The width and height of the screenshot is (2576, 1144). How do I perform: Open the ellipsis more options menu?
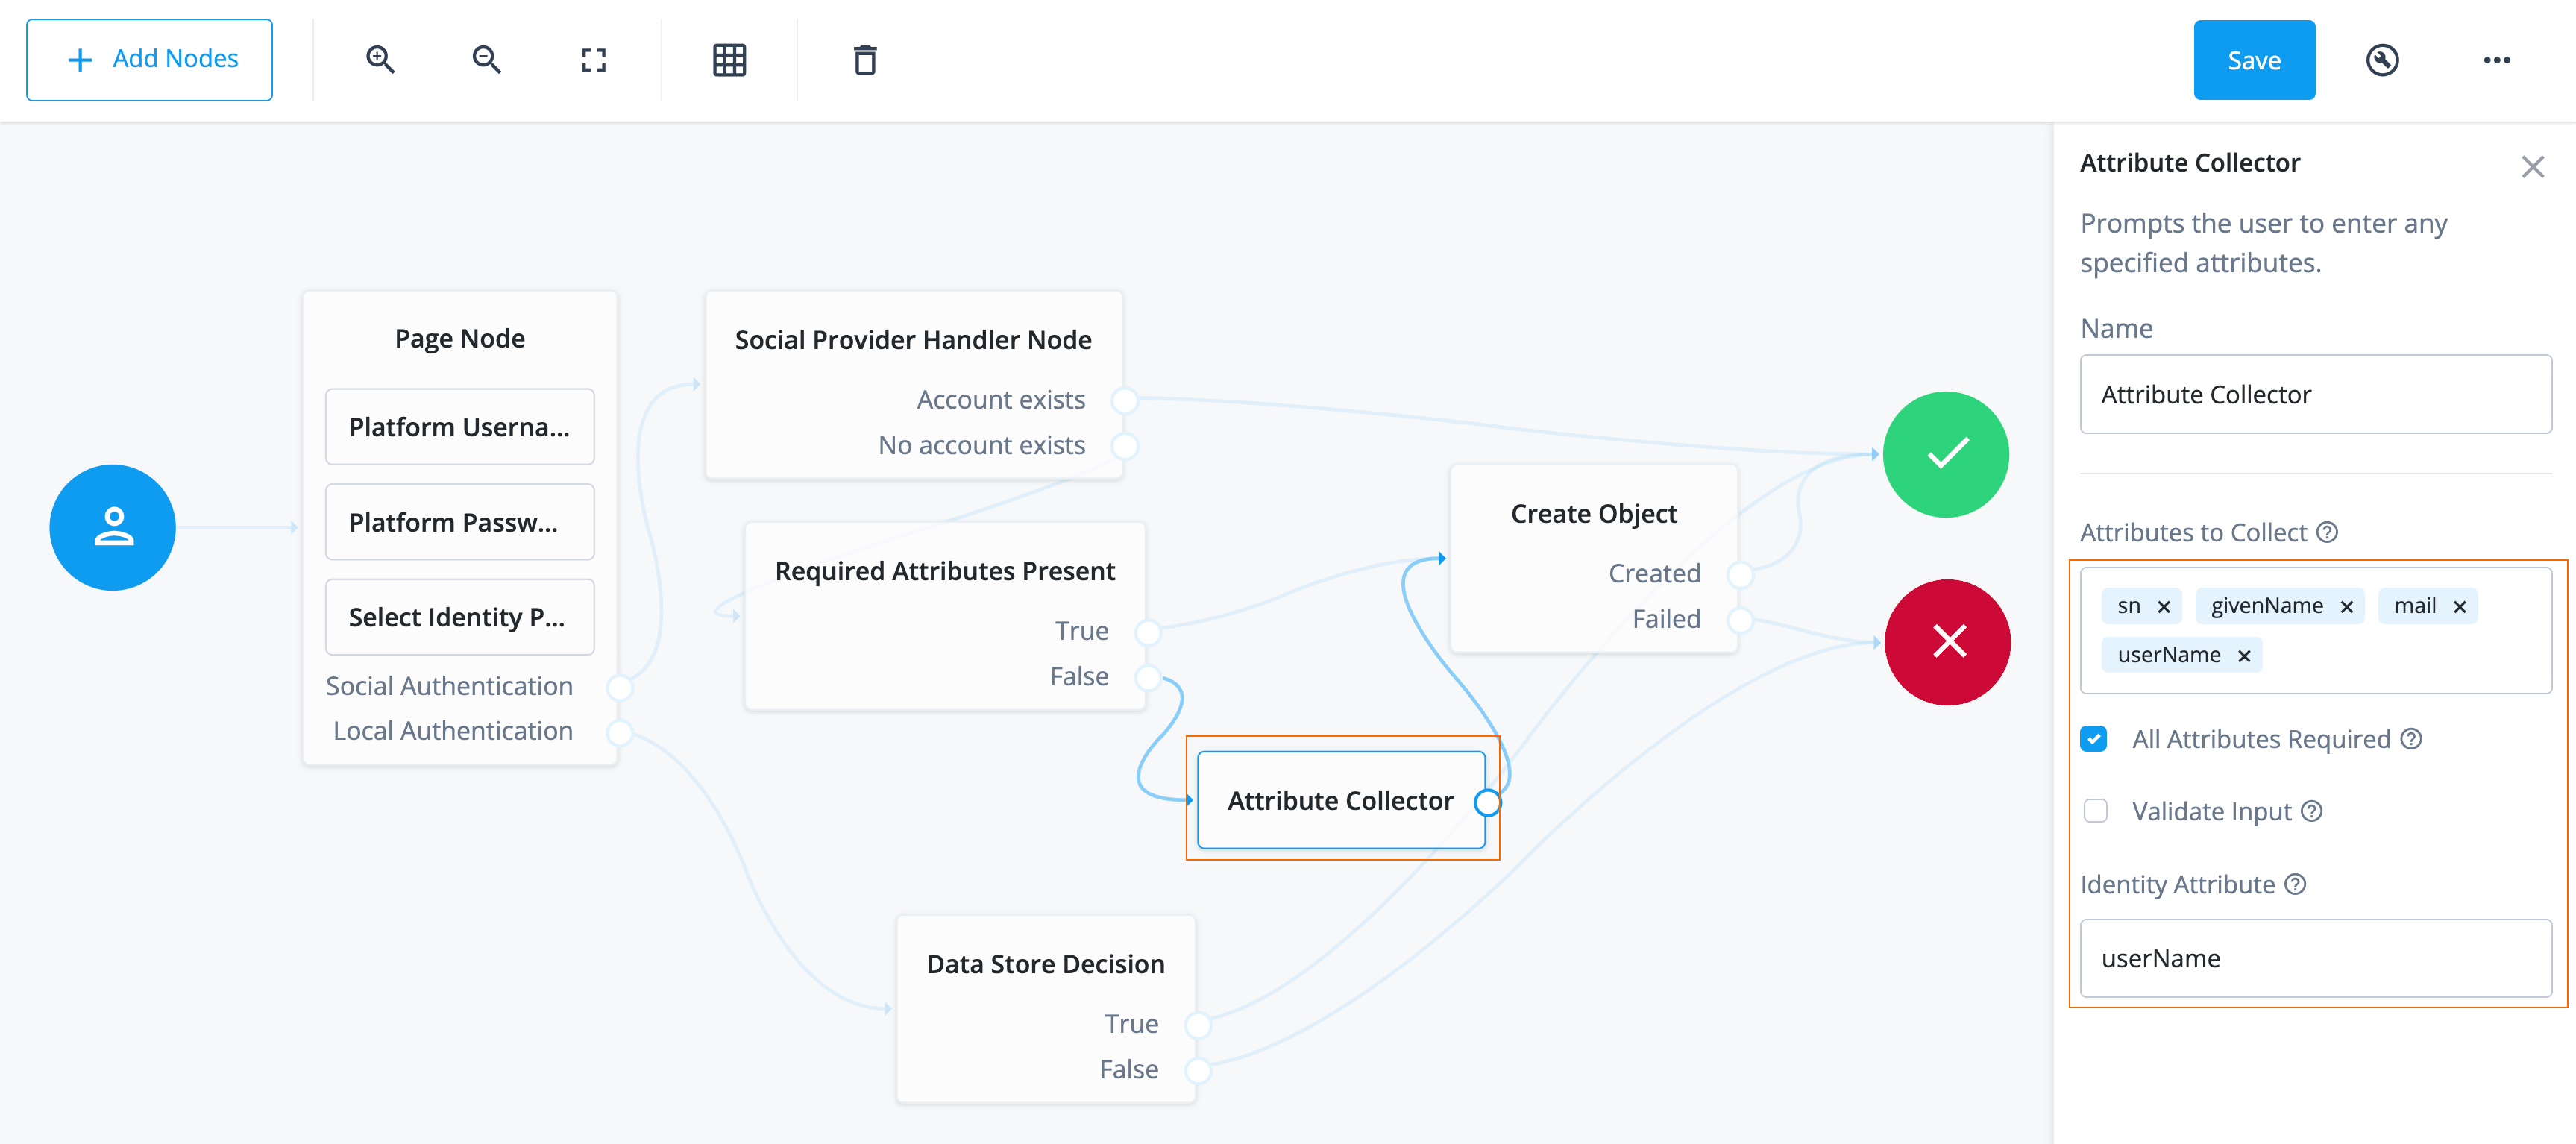(2497, 60)
